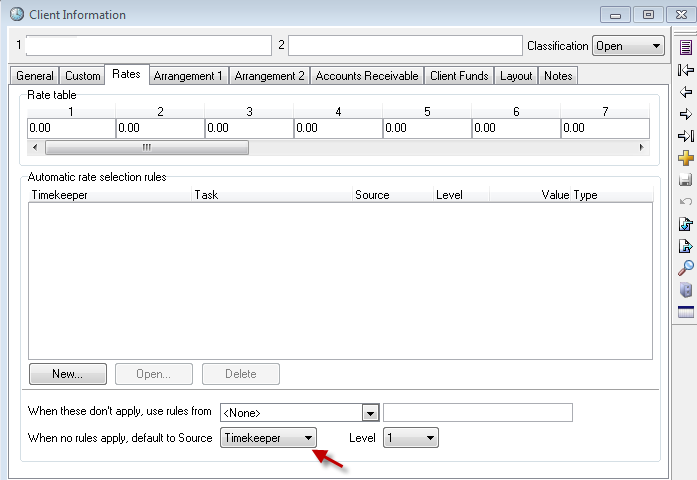Click the client field 2 text box

[405, 46]
